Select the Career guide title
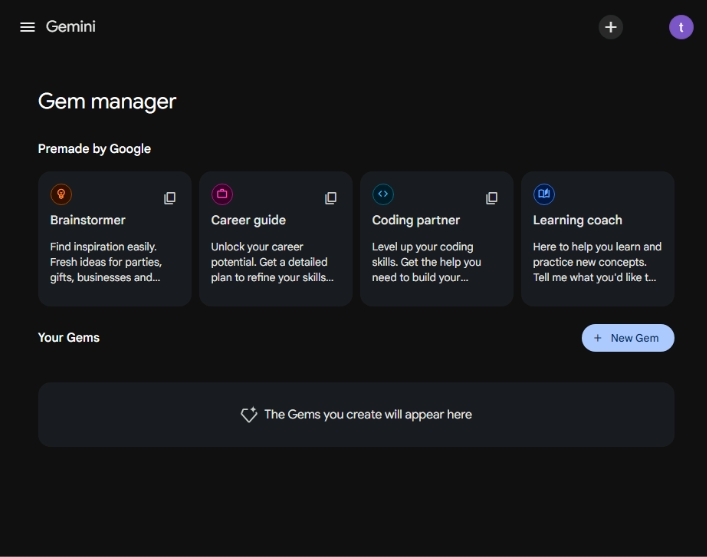This screenshot has height=557, width=707. pyautogui.click(x=248, y=220)
